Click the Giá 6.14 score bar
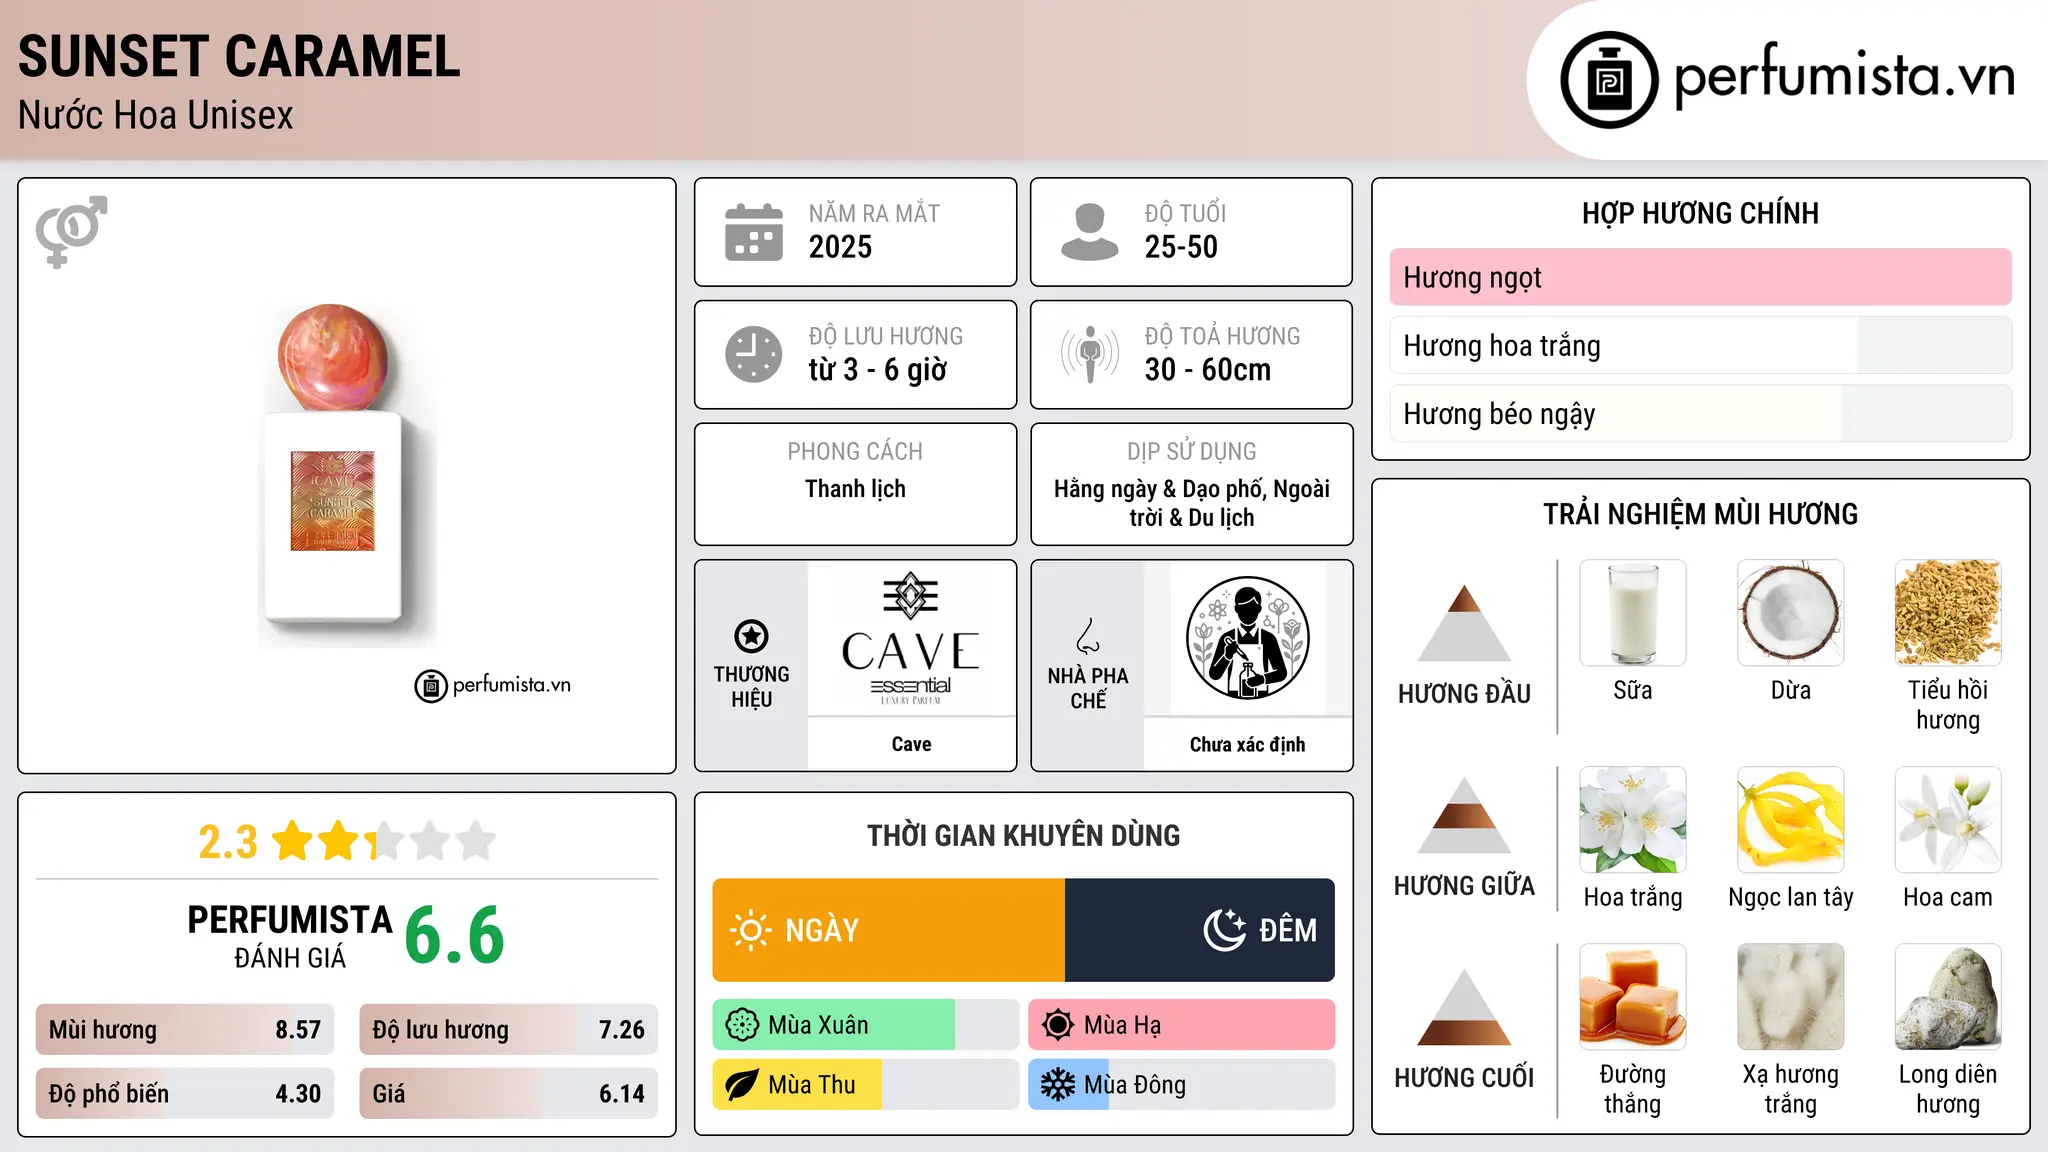 pos(508,1093)
